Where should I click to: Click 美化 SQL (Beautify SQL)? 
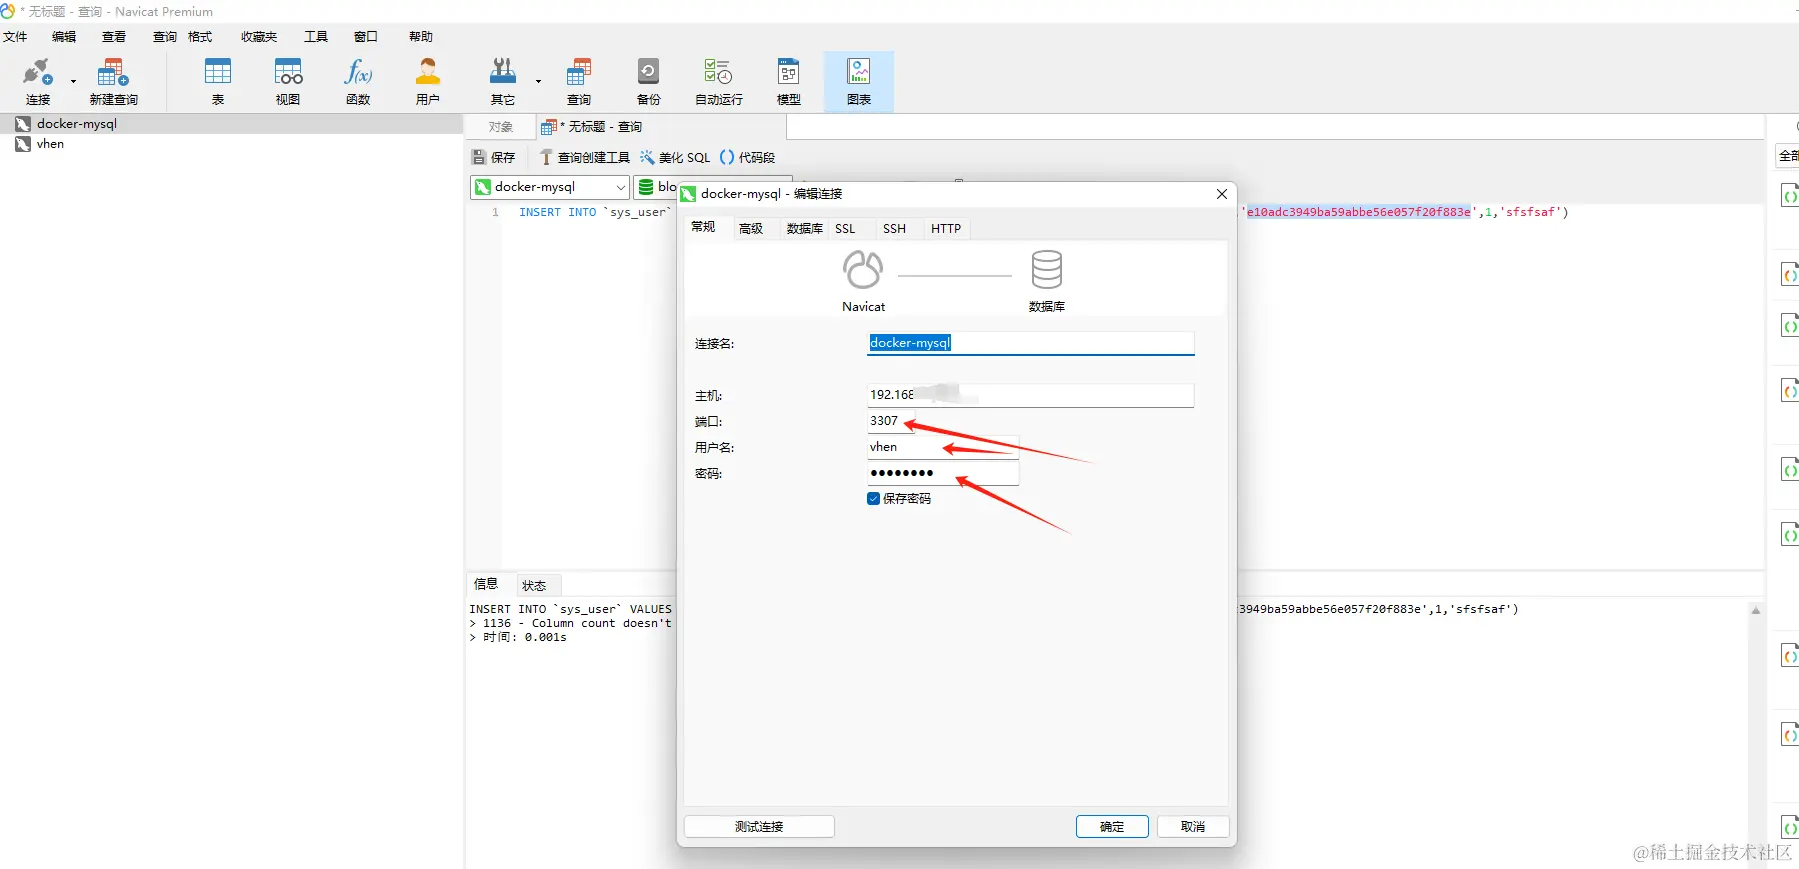click(675, 158)
